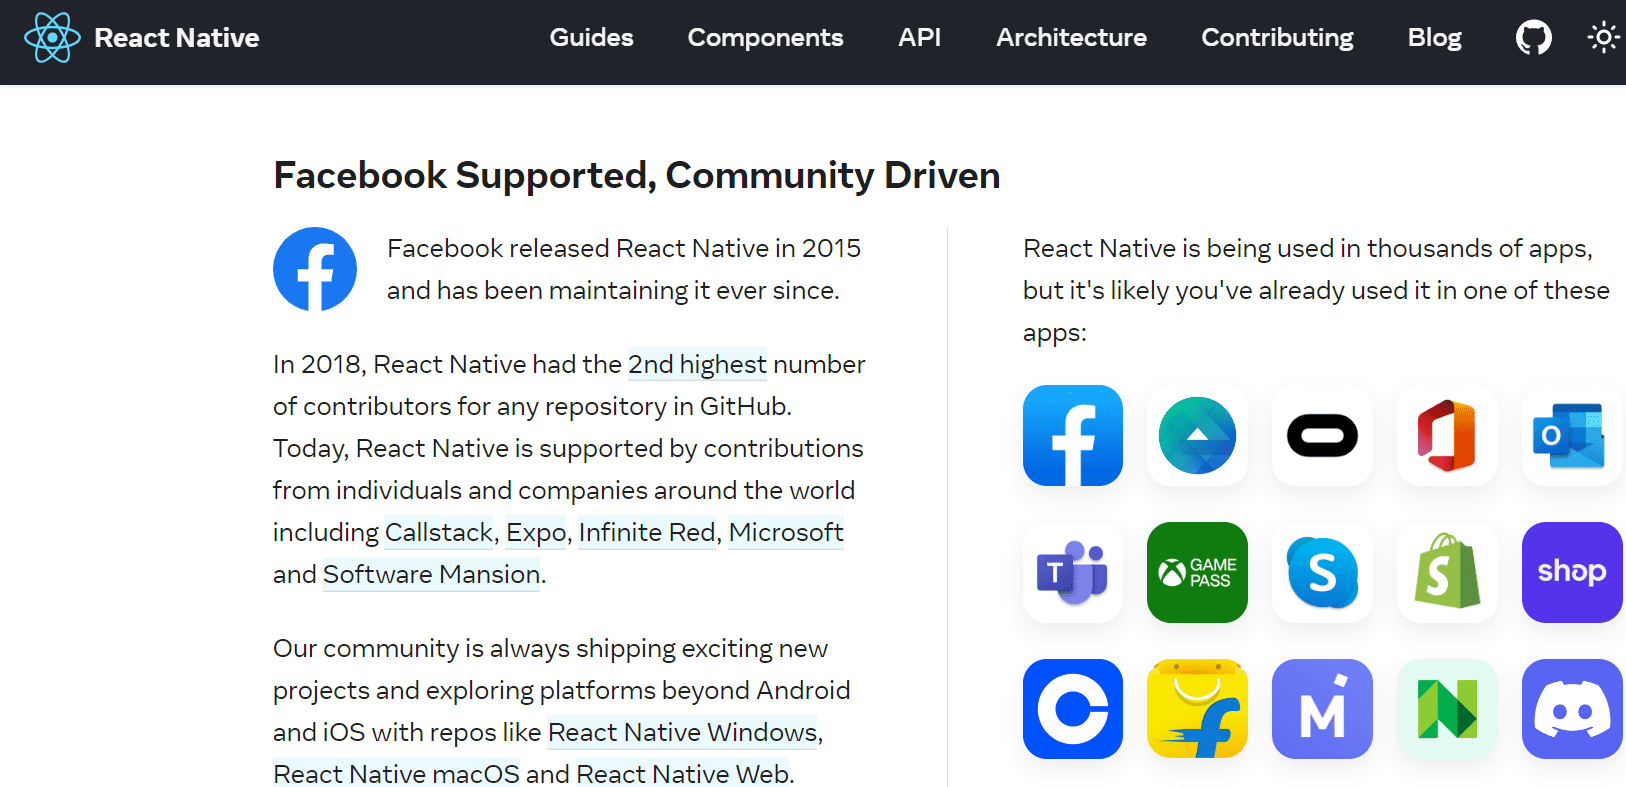
Task: Follow the React Native Windows link
Action: point(683,732)
